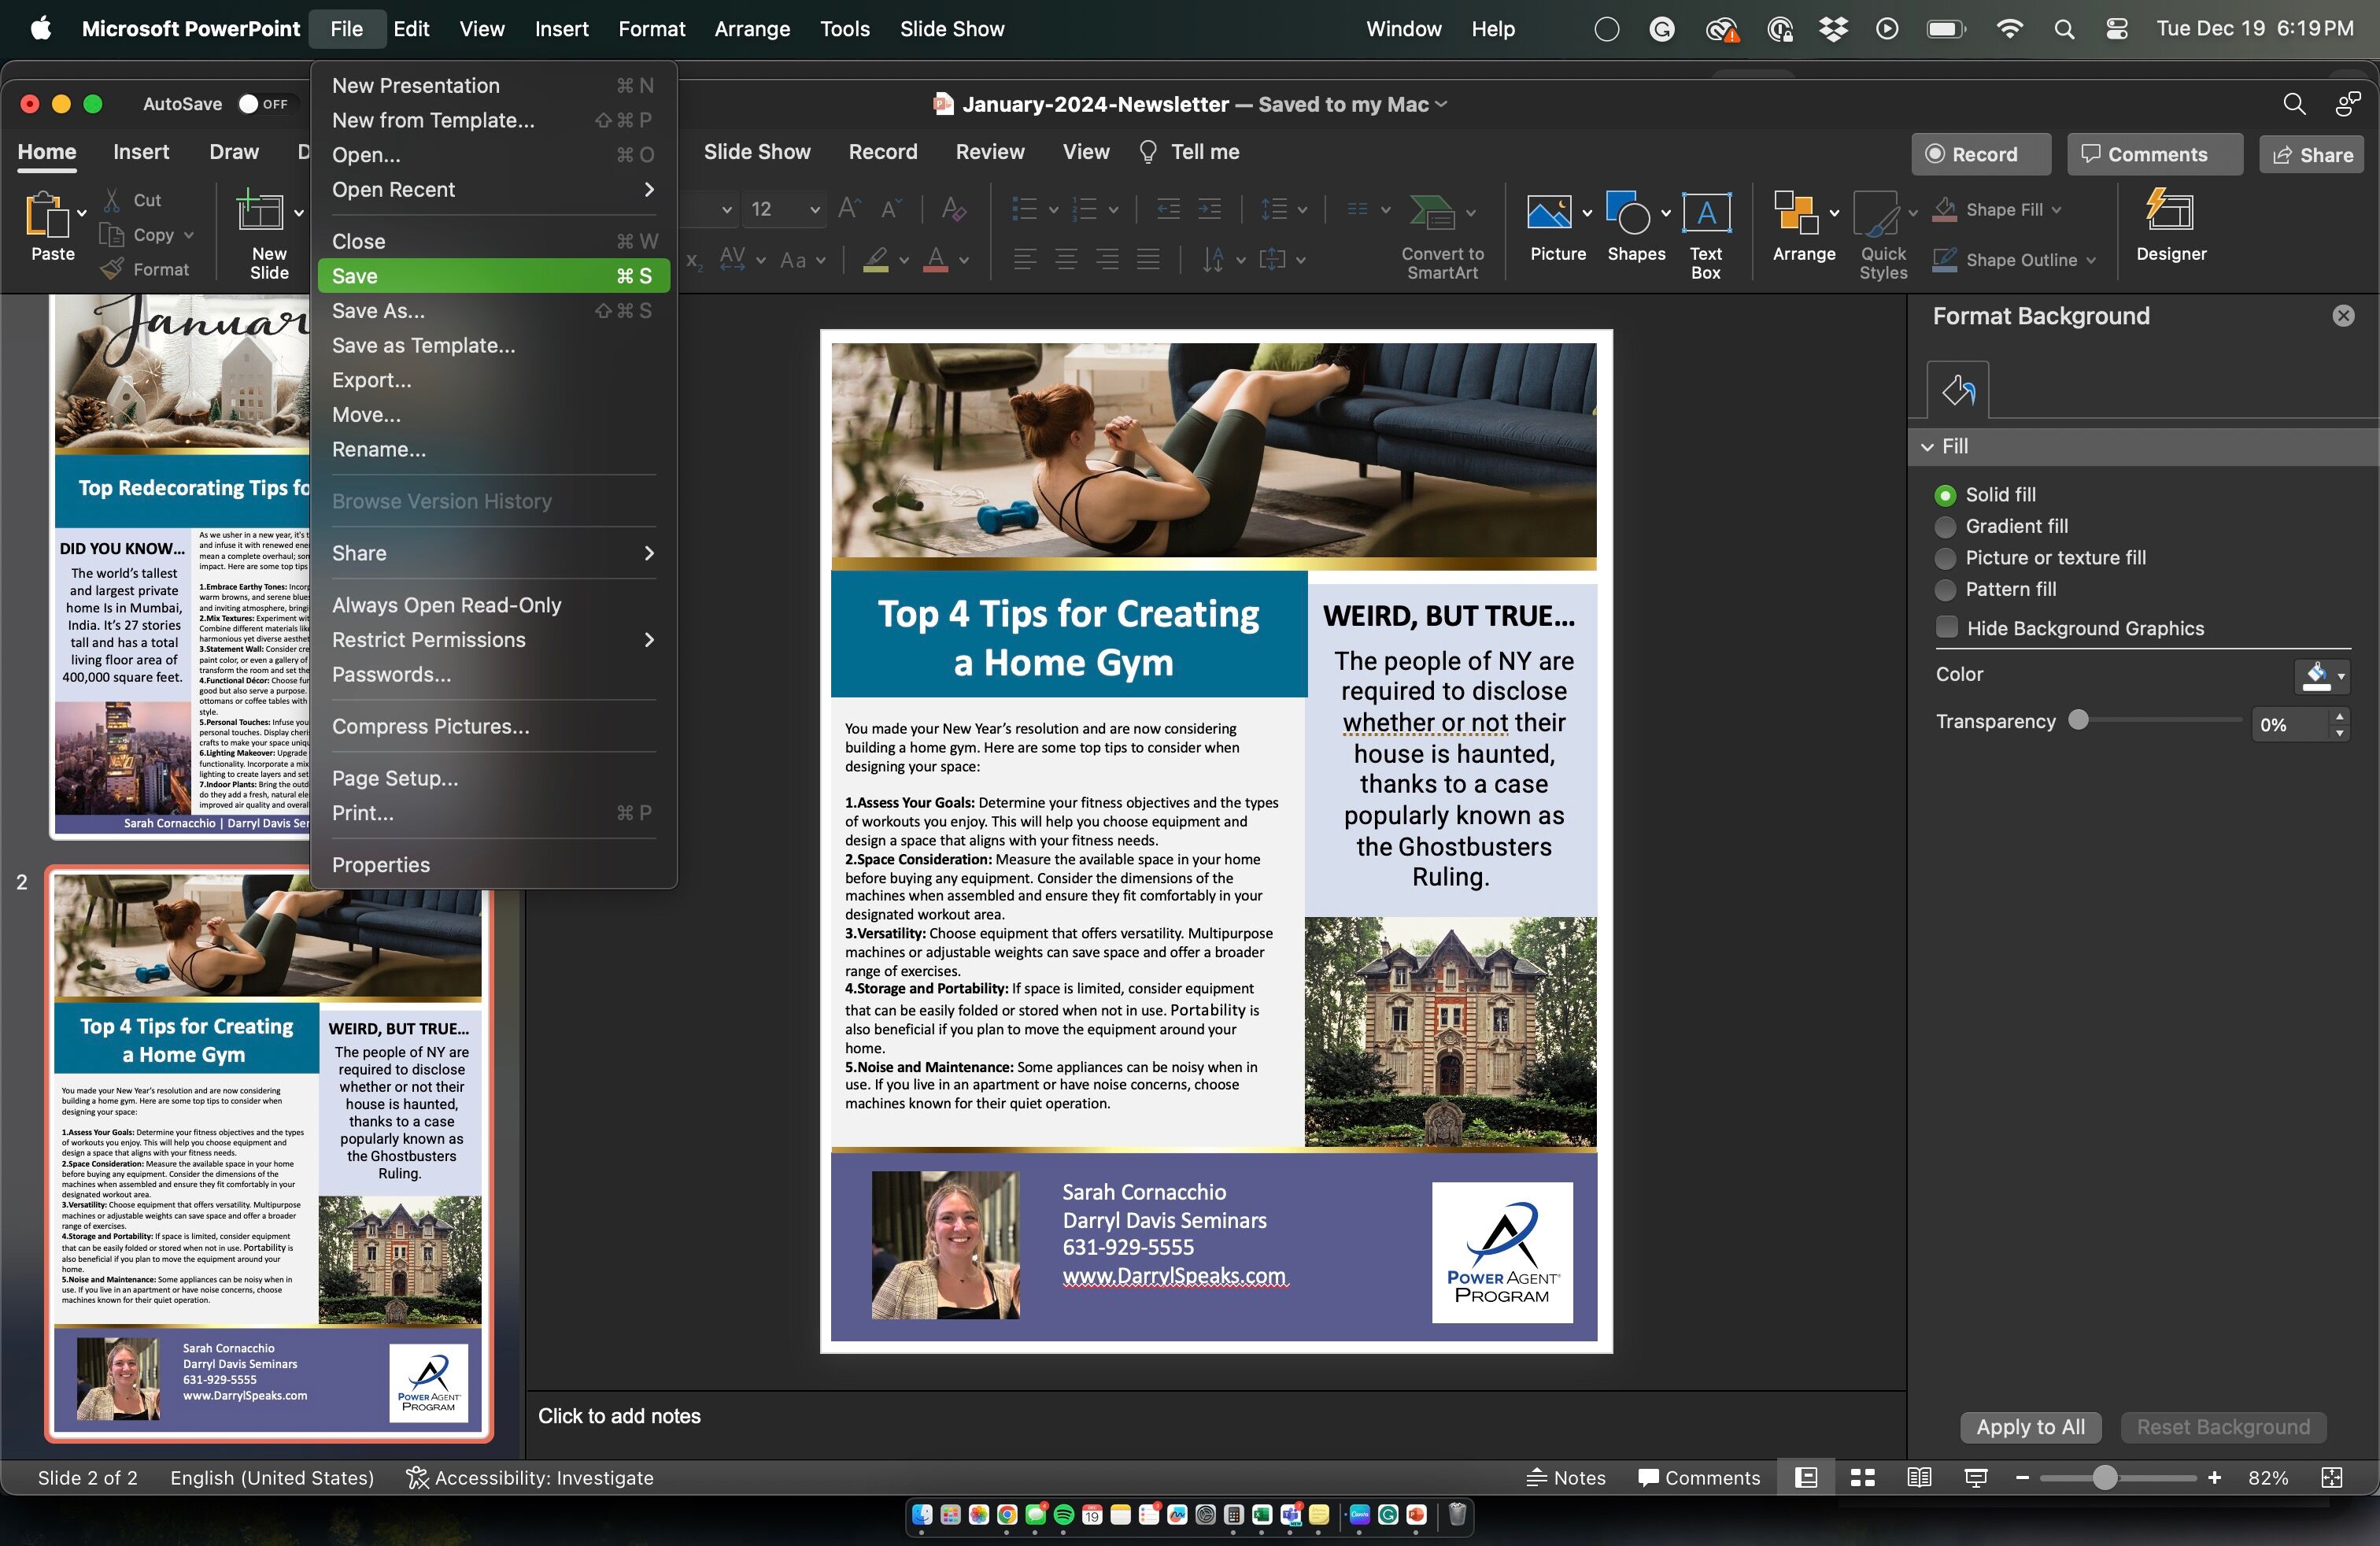
Task: Choose Save As from File menu
Action: point(378,311)
